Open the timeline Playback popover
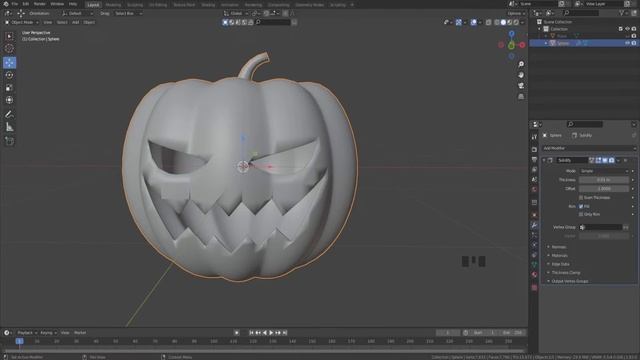This screenshot has width=640, height=360. coord(27,333)
